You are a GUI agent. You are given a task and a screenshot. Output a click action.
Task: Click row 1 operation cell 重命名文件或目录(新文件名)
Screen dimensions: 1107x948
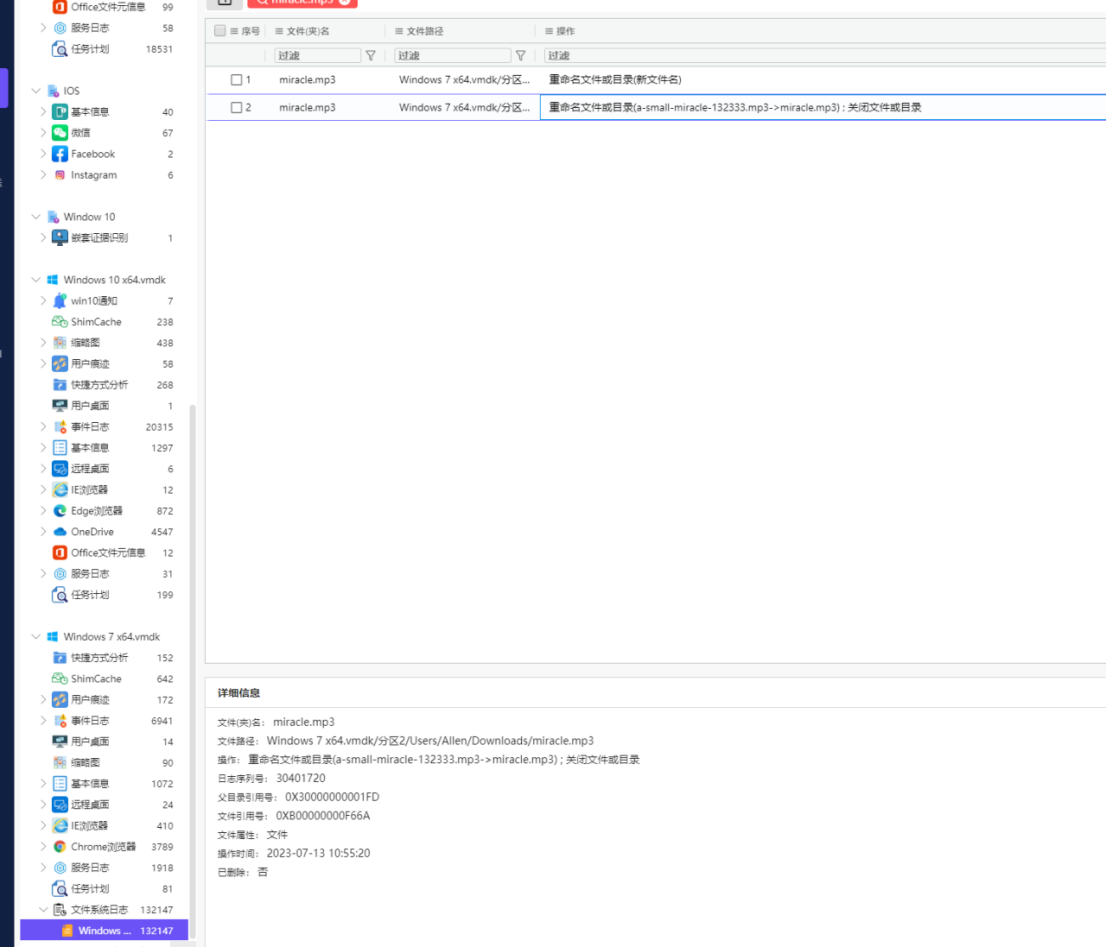click(x=615, y=80)
